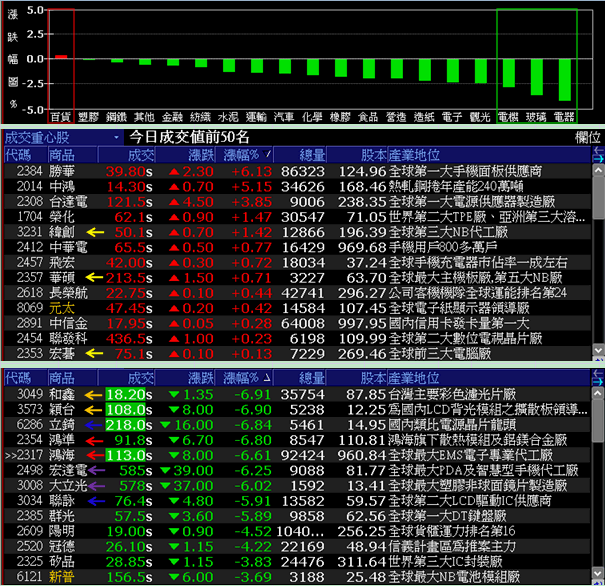Click yellow arrow signal beside 緯創
Screen dimensions: 605x586
click(x=95, y=232)
